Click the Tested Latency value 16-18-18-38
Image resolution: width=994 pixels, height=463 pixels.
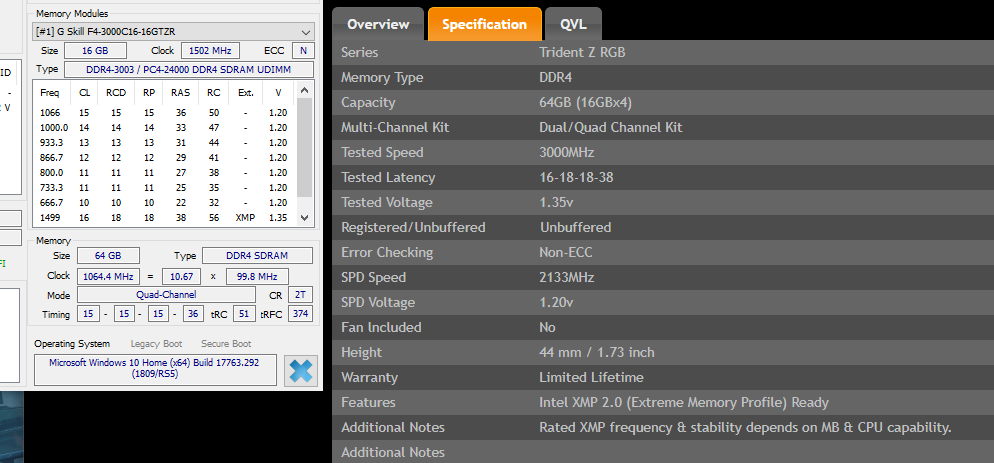pos(576,178)
